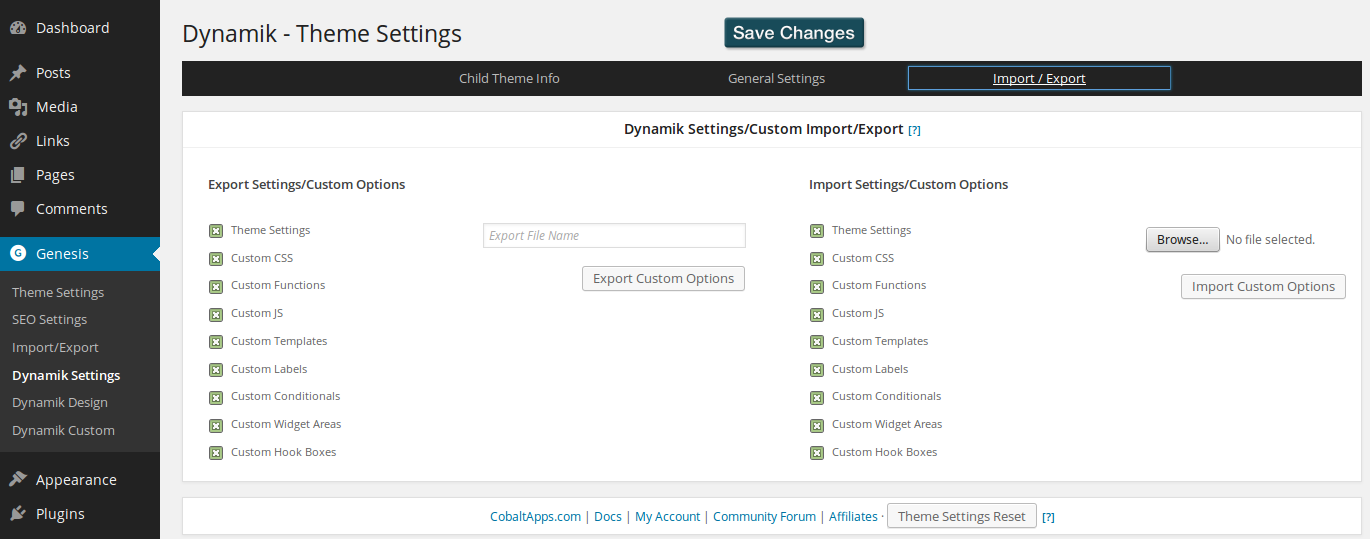Click the Plugins plug icon
1370x539 pixels.
coord(18,514)
